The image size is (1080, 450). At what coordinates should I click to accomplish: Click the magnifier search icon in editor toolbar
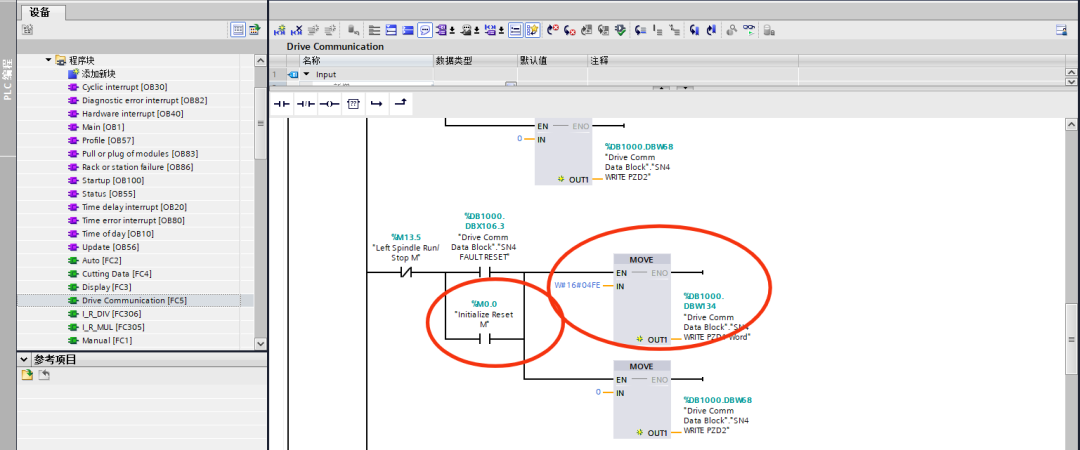point(731,30)
